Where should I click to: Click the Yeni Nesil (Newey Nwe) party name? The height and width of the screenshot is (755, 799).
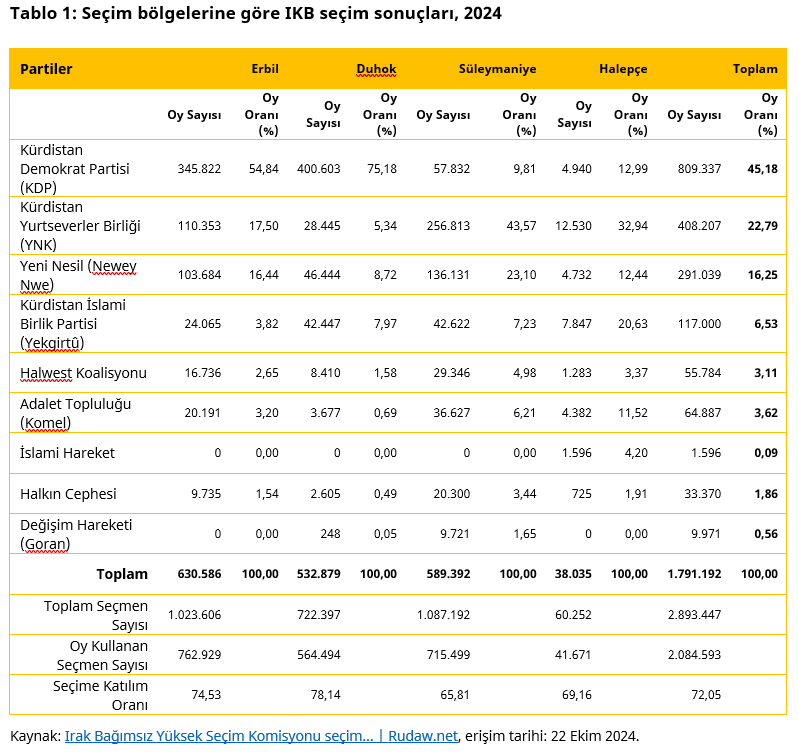tap(78, 274)
